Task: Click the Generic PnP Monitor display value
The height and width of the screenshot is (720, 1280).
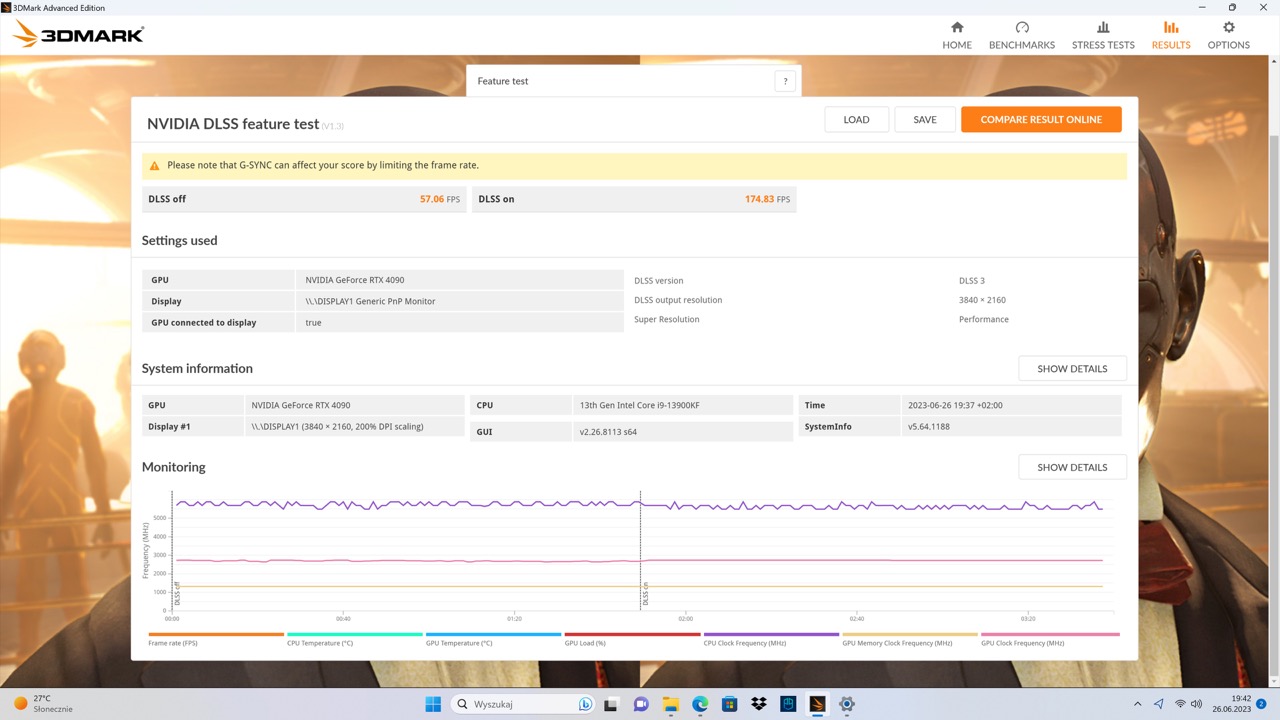Action: click(370, 301)
